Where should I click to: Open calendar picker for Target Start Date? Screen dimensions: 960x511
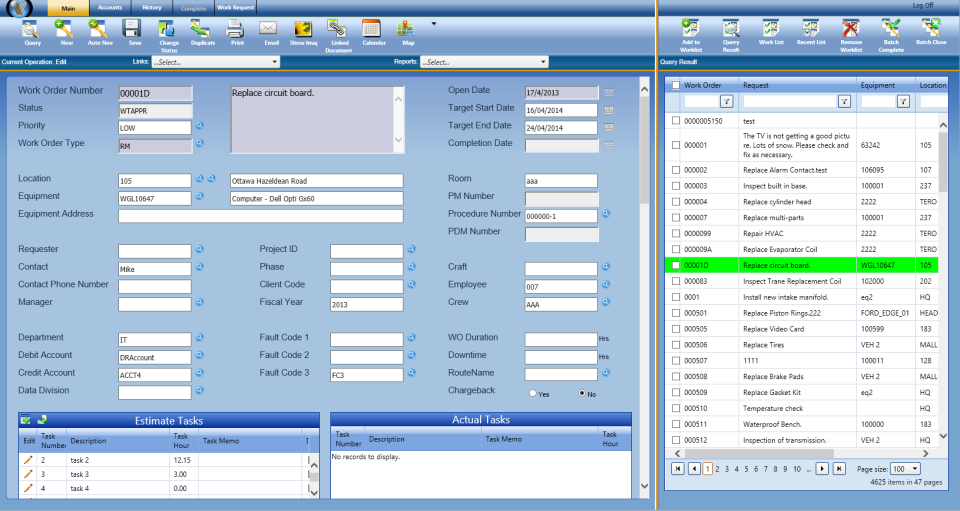click(x=609, y=110)
